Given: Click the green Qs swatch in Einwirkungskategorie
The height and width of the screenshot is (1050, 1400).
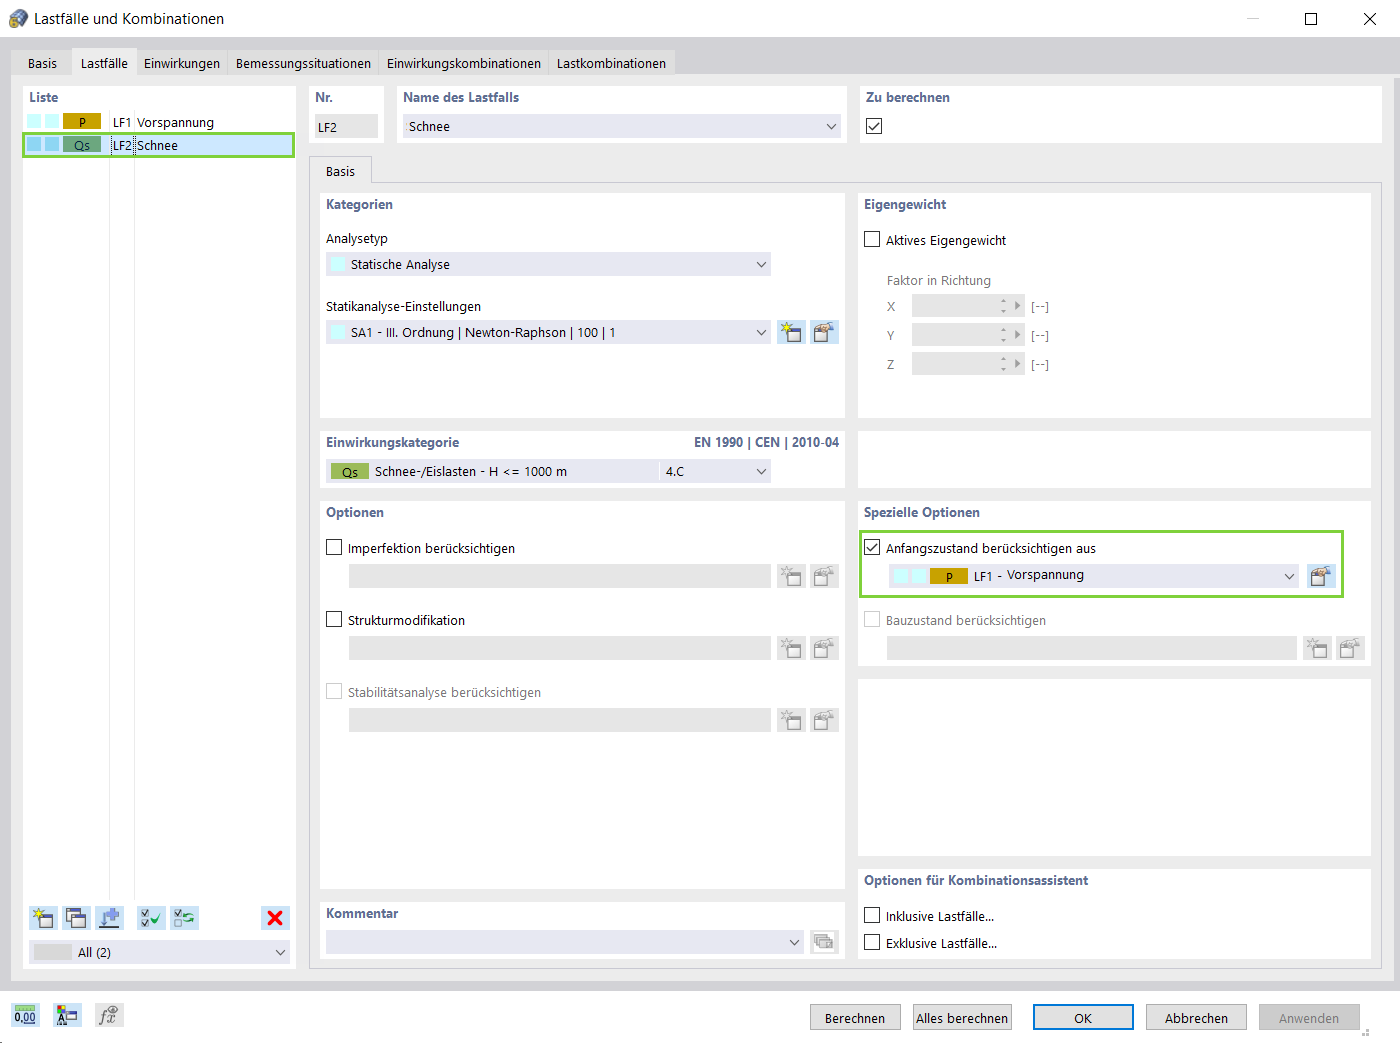Looking at the screenshot, I should click(349, 472).
